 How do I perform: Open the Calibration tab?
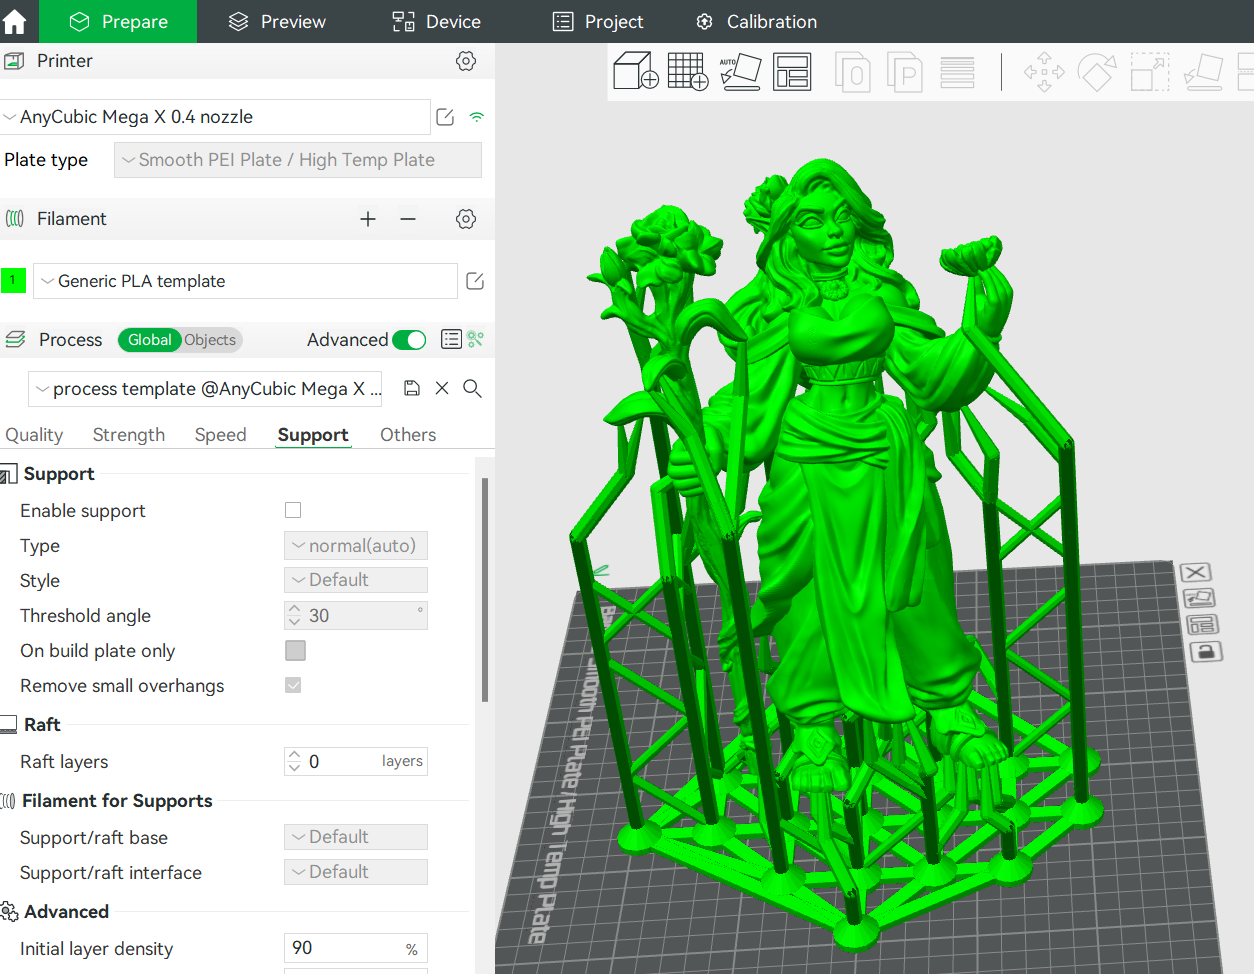click(x=757, y=21)
